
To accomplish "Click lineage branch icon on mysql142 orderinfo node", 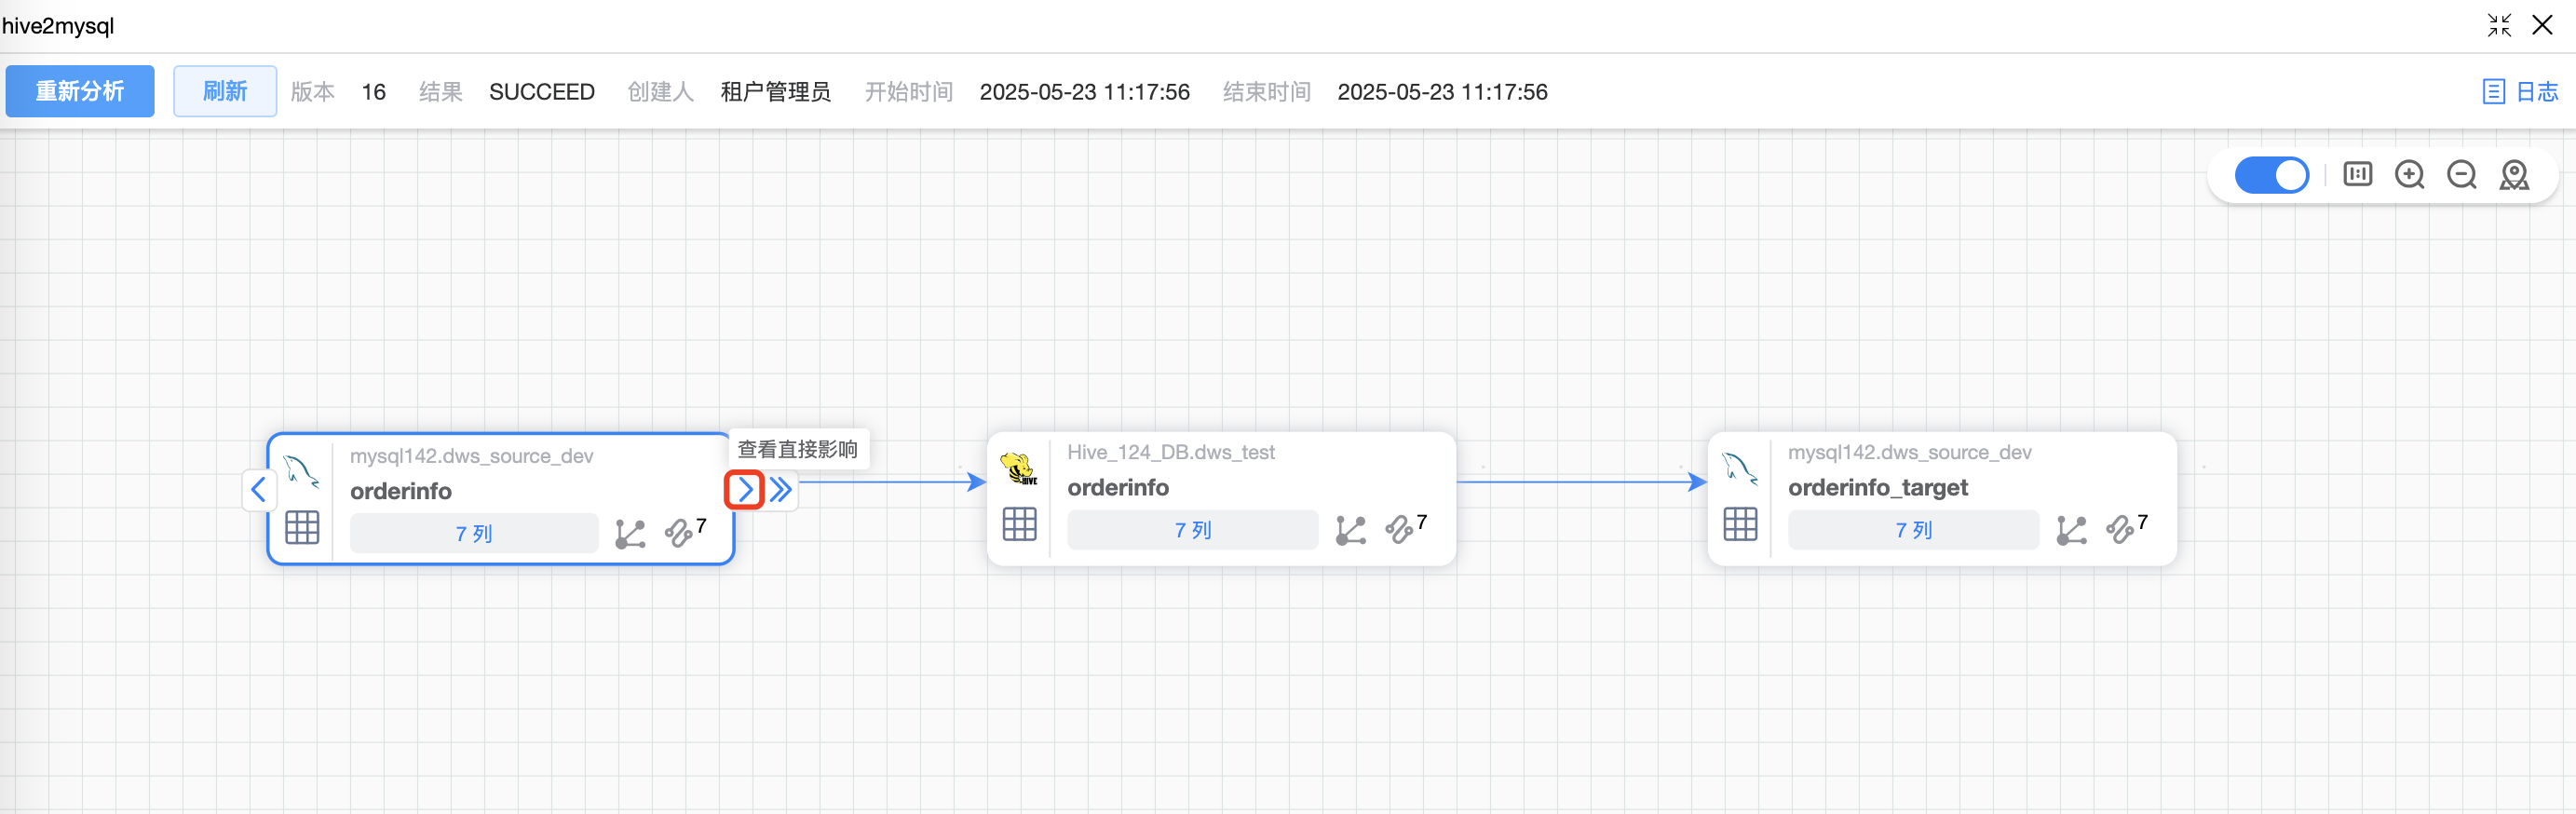I will click(630, 534).
